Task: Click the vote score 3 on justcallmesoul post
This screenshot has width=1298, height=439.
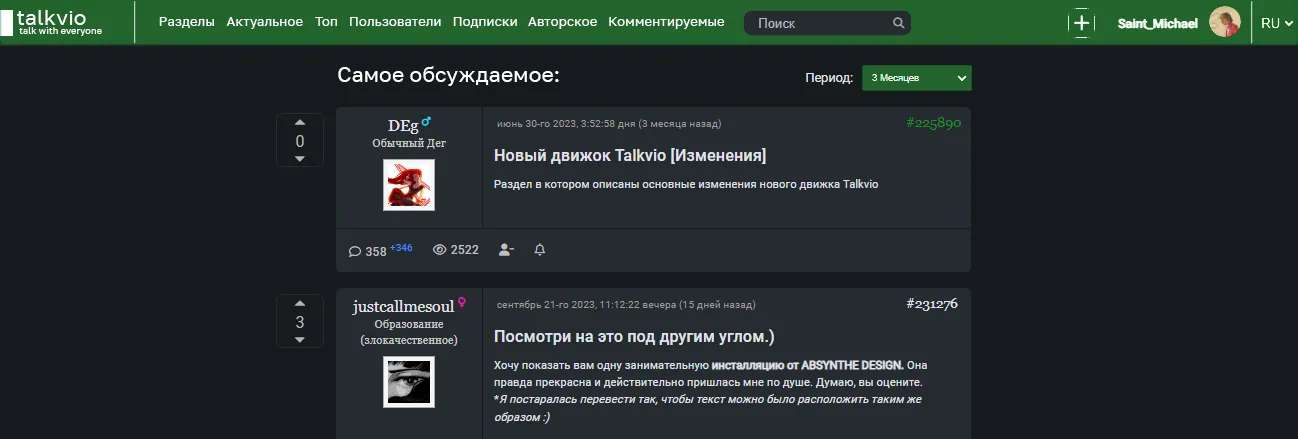Action: pos(300,322)
